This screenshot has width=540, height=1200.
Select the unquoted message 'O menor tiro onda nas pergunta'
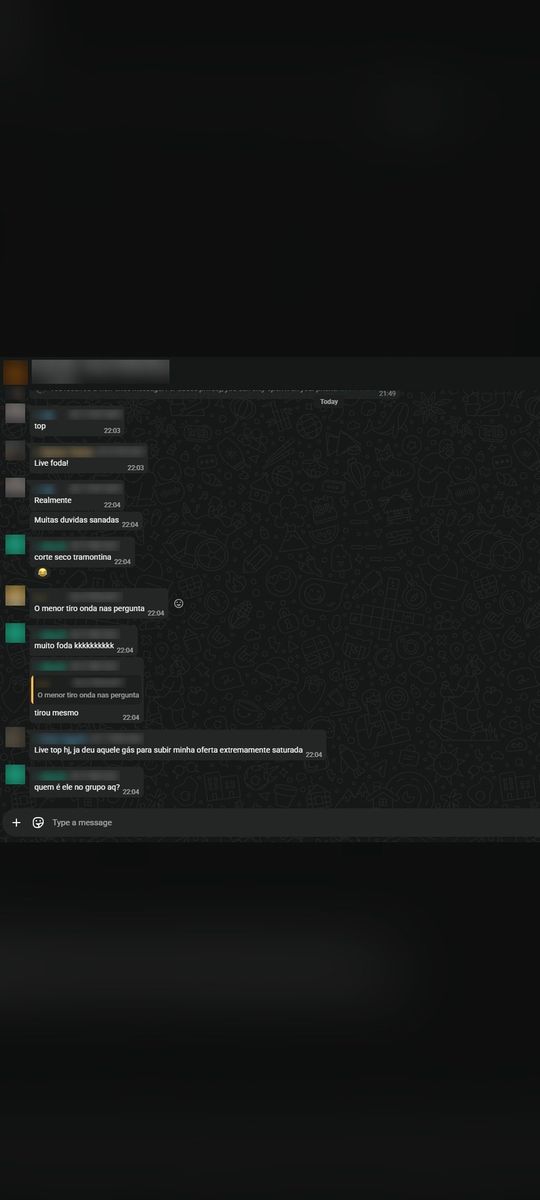89,608
